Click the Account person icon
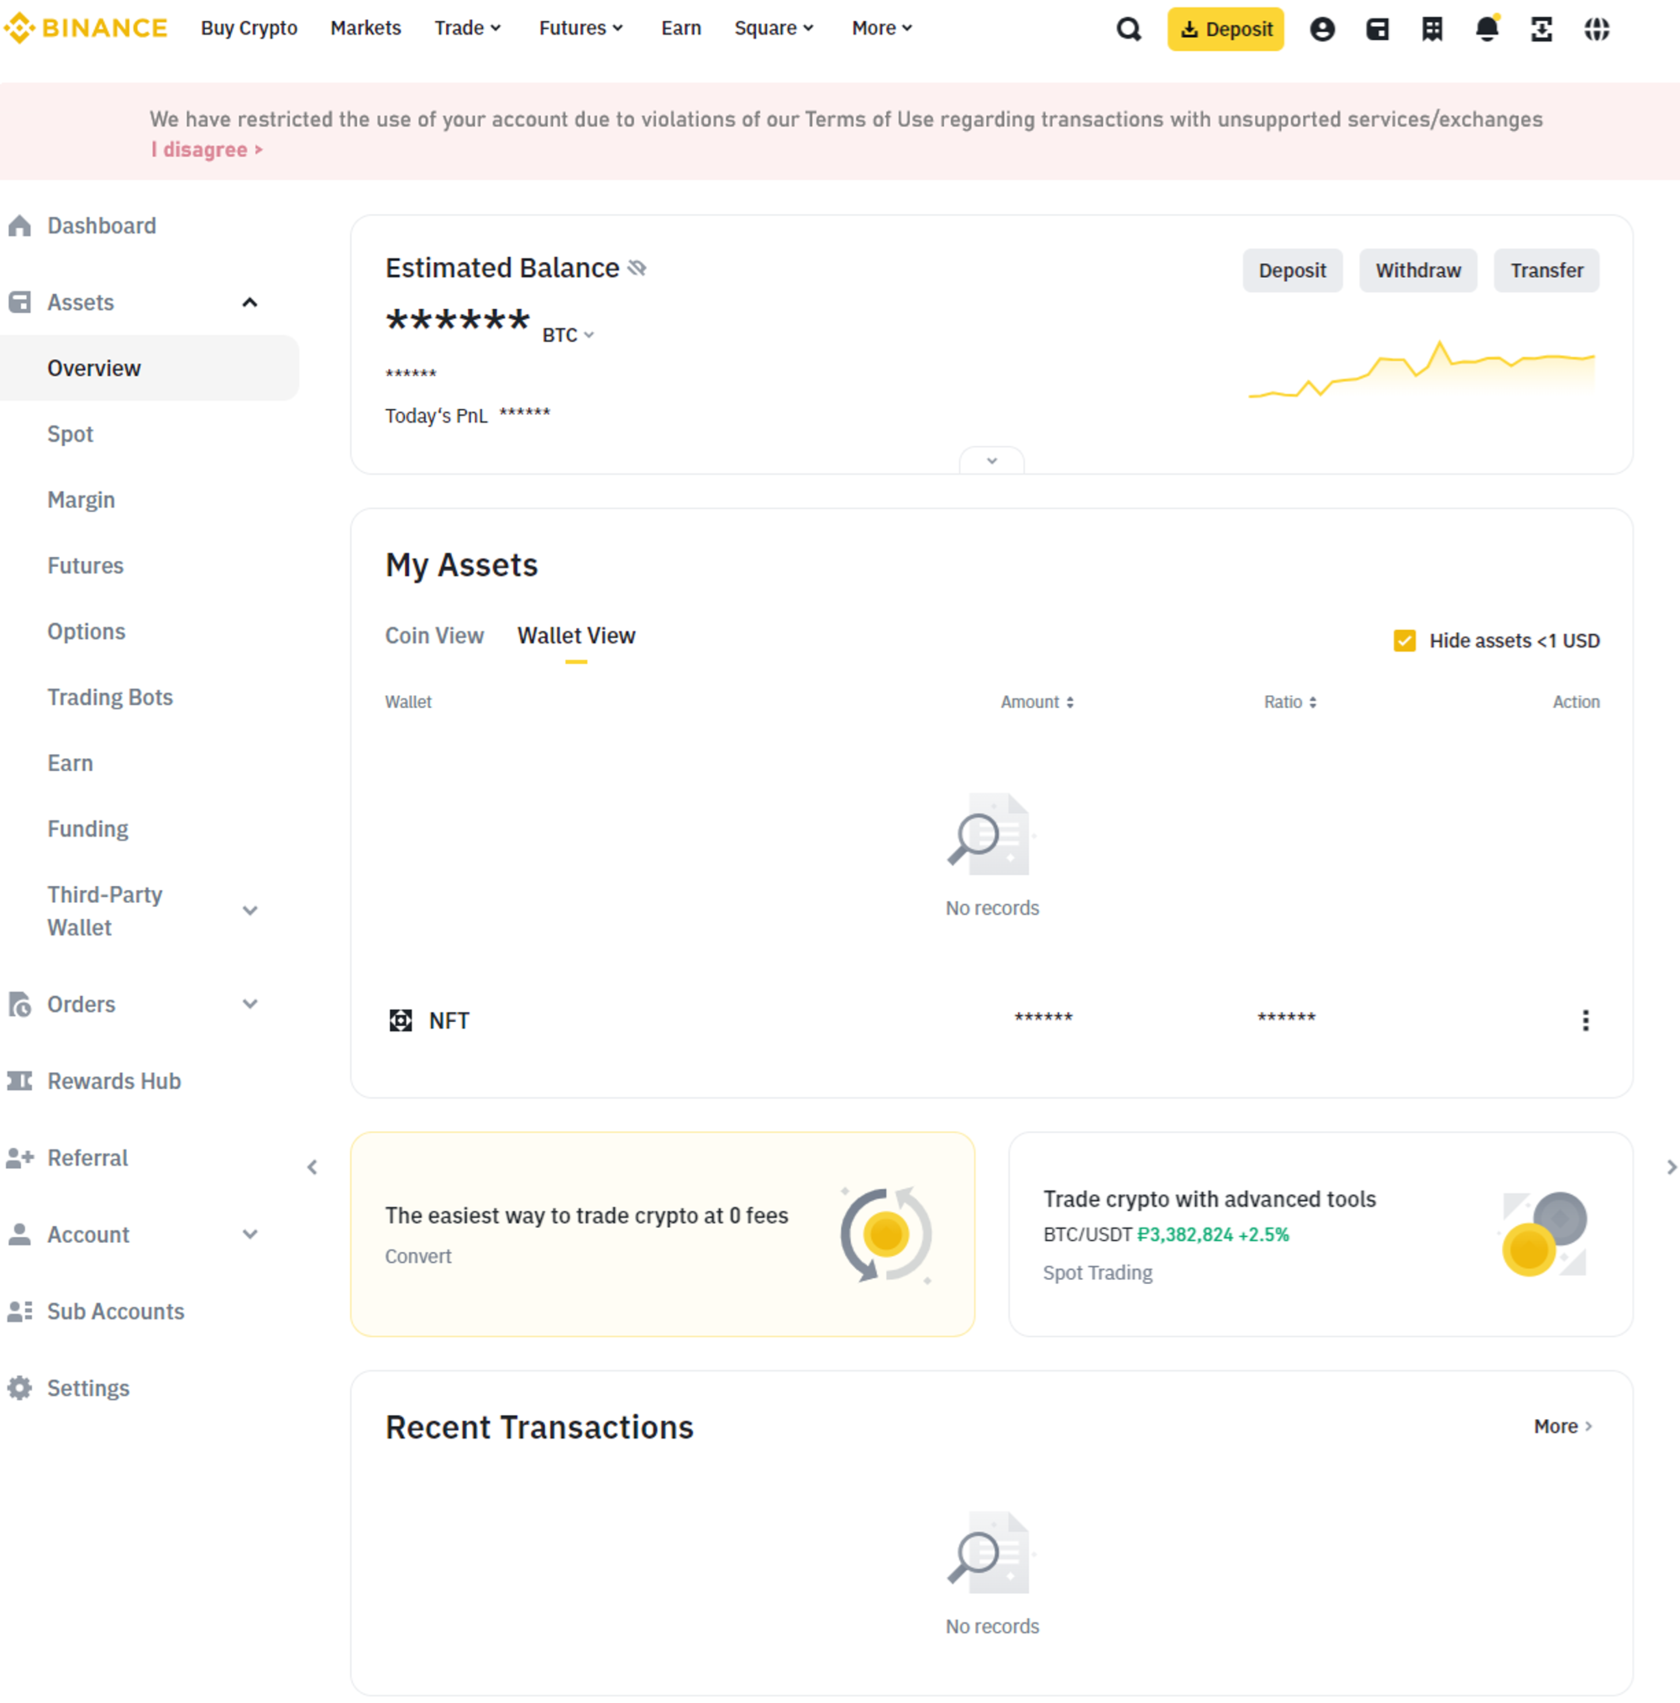 (x=20, y=1234)
